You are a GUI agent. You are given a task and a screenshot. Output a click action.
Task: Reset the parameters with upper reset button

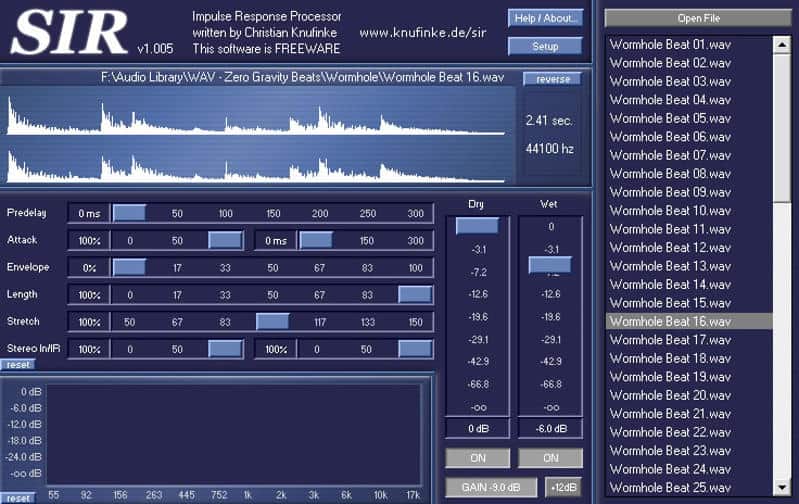tap(17, 365)
